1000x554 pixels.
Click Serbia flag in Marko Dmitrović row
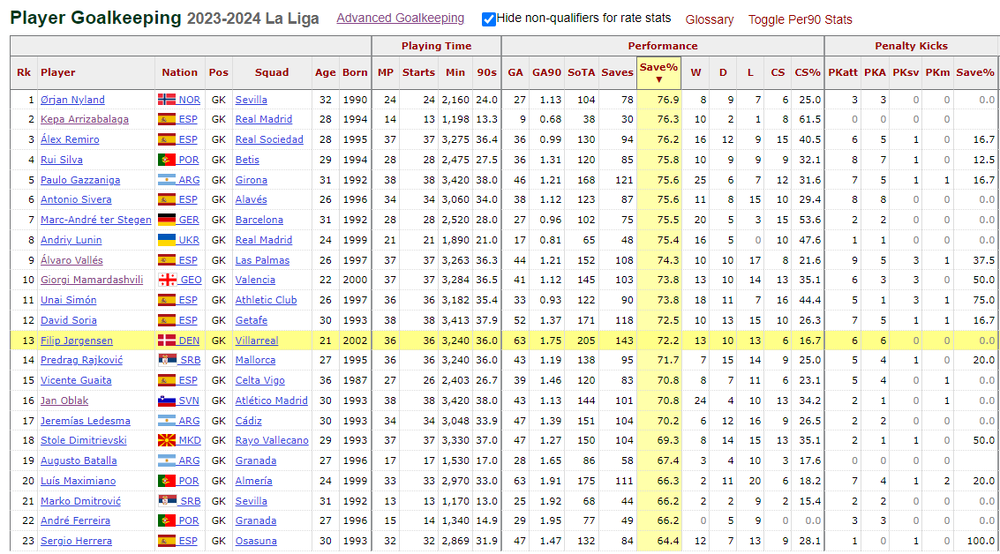point(167,502)
